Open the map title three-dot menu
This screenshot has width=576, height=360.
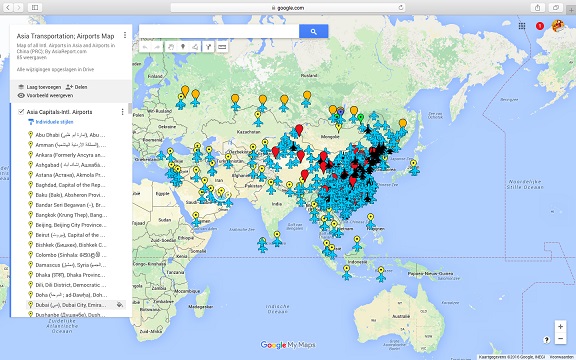pos(125,35)
